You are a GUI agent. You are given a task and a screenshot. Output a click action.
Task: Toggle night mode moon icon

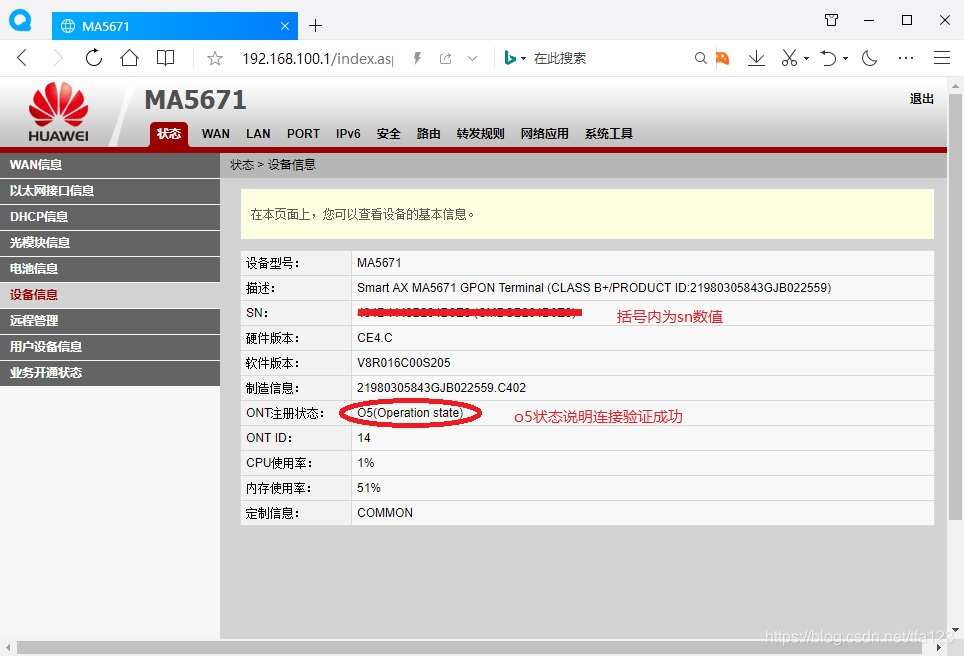tap(869, 58)
